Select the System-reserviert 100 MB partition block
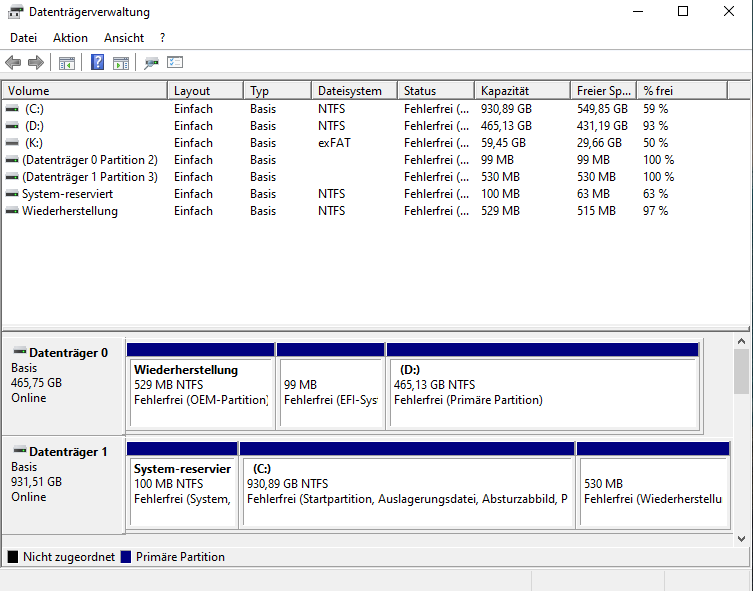Image resolution: width=753 pixels, height=591 pixels. pyautogui.click(x=182, y=485)
